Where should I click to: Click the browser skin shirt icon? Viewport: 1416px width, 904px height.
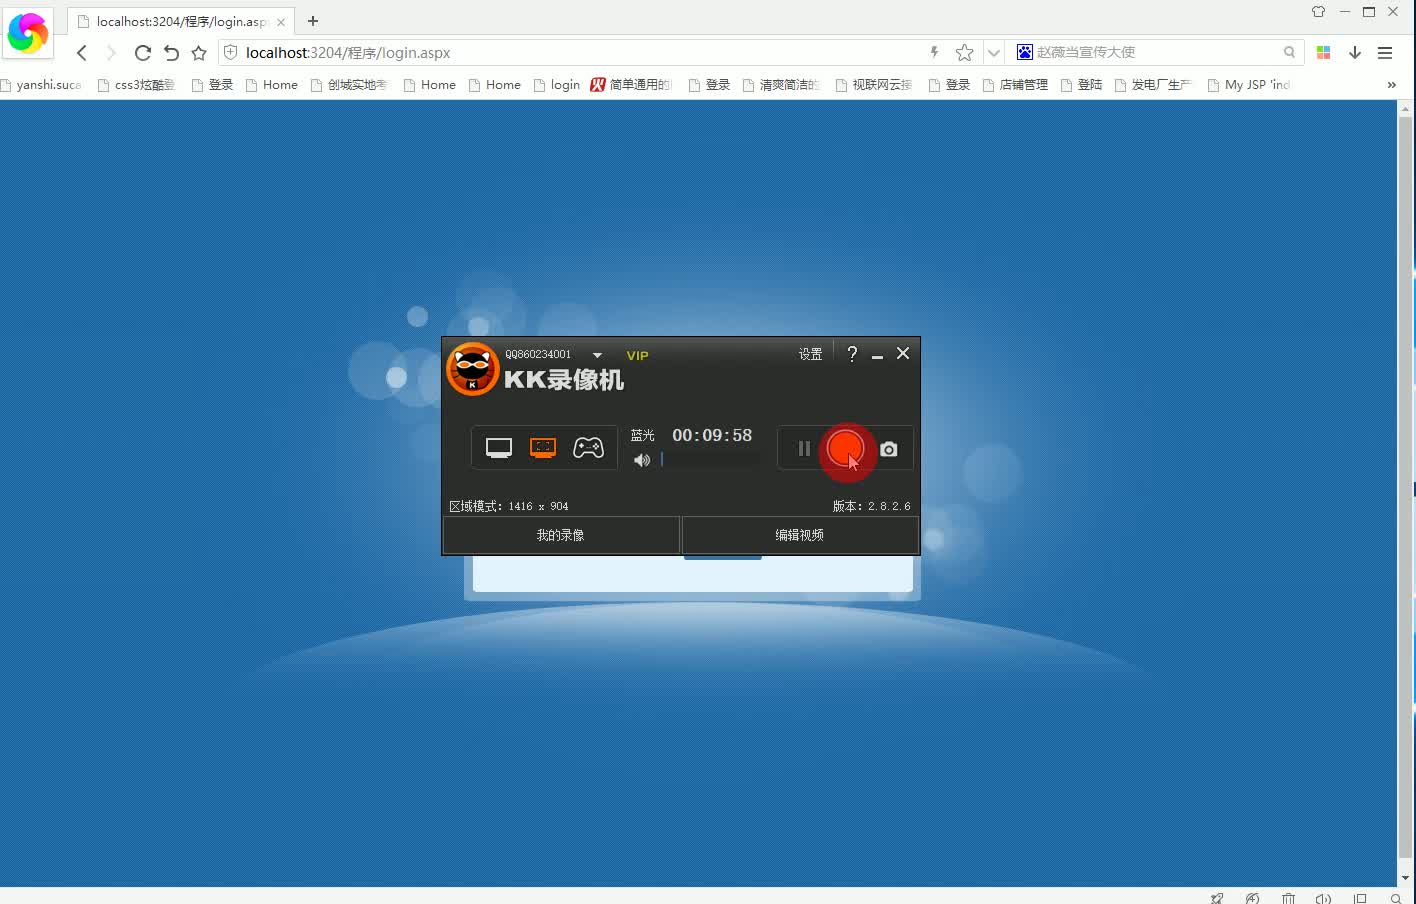tap(1318, 12)
